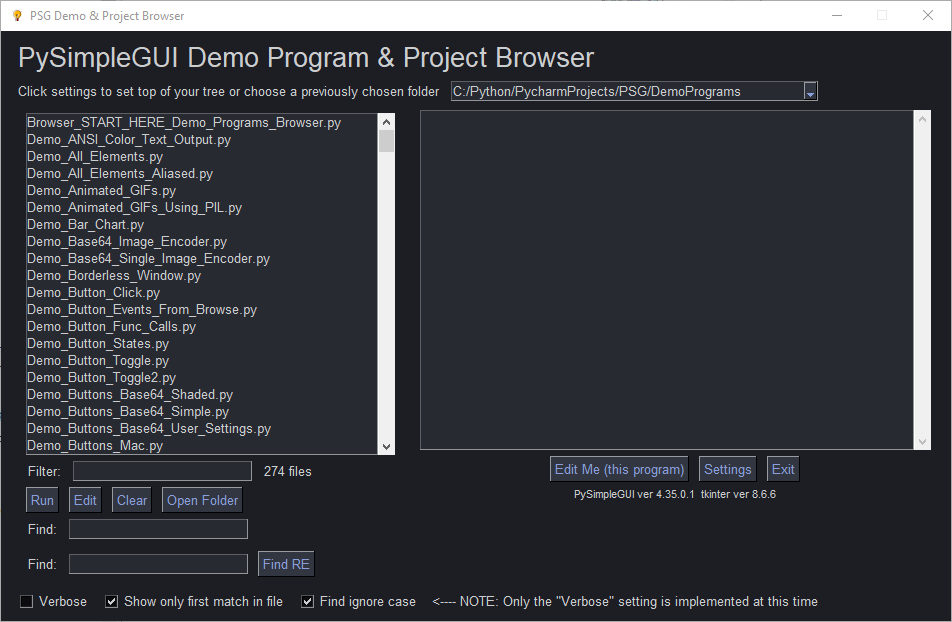Click the DemoPrograms folder path combo box
The width and height of the screenshot is (952, 622).
[x=634, y=91]
